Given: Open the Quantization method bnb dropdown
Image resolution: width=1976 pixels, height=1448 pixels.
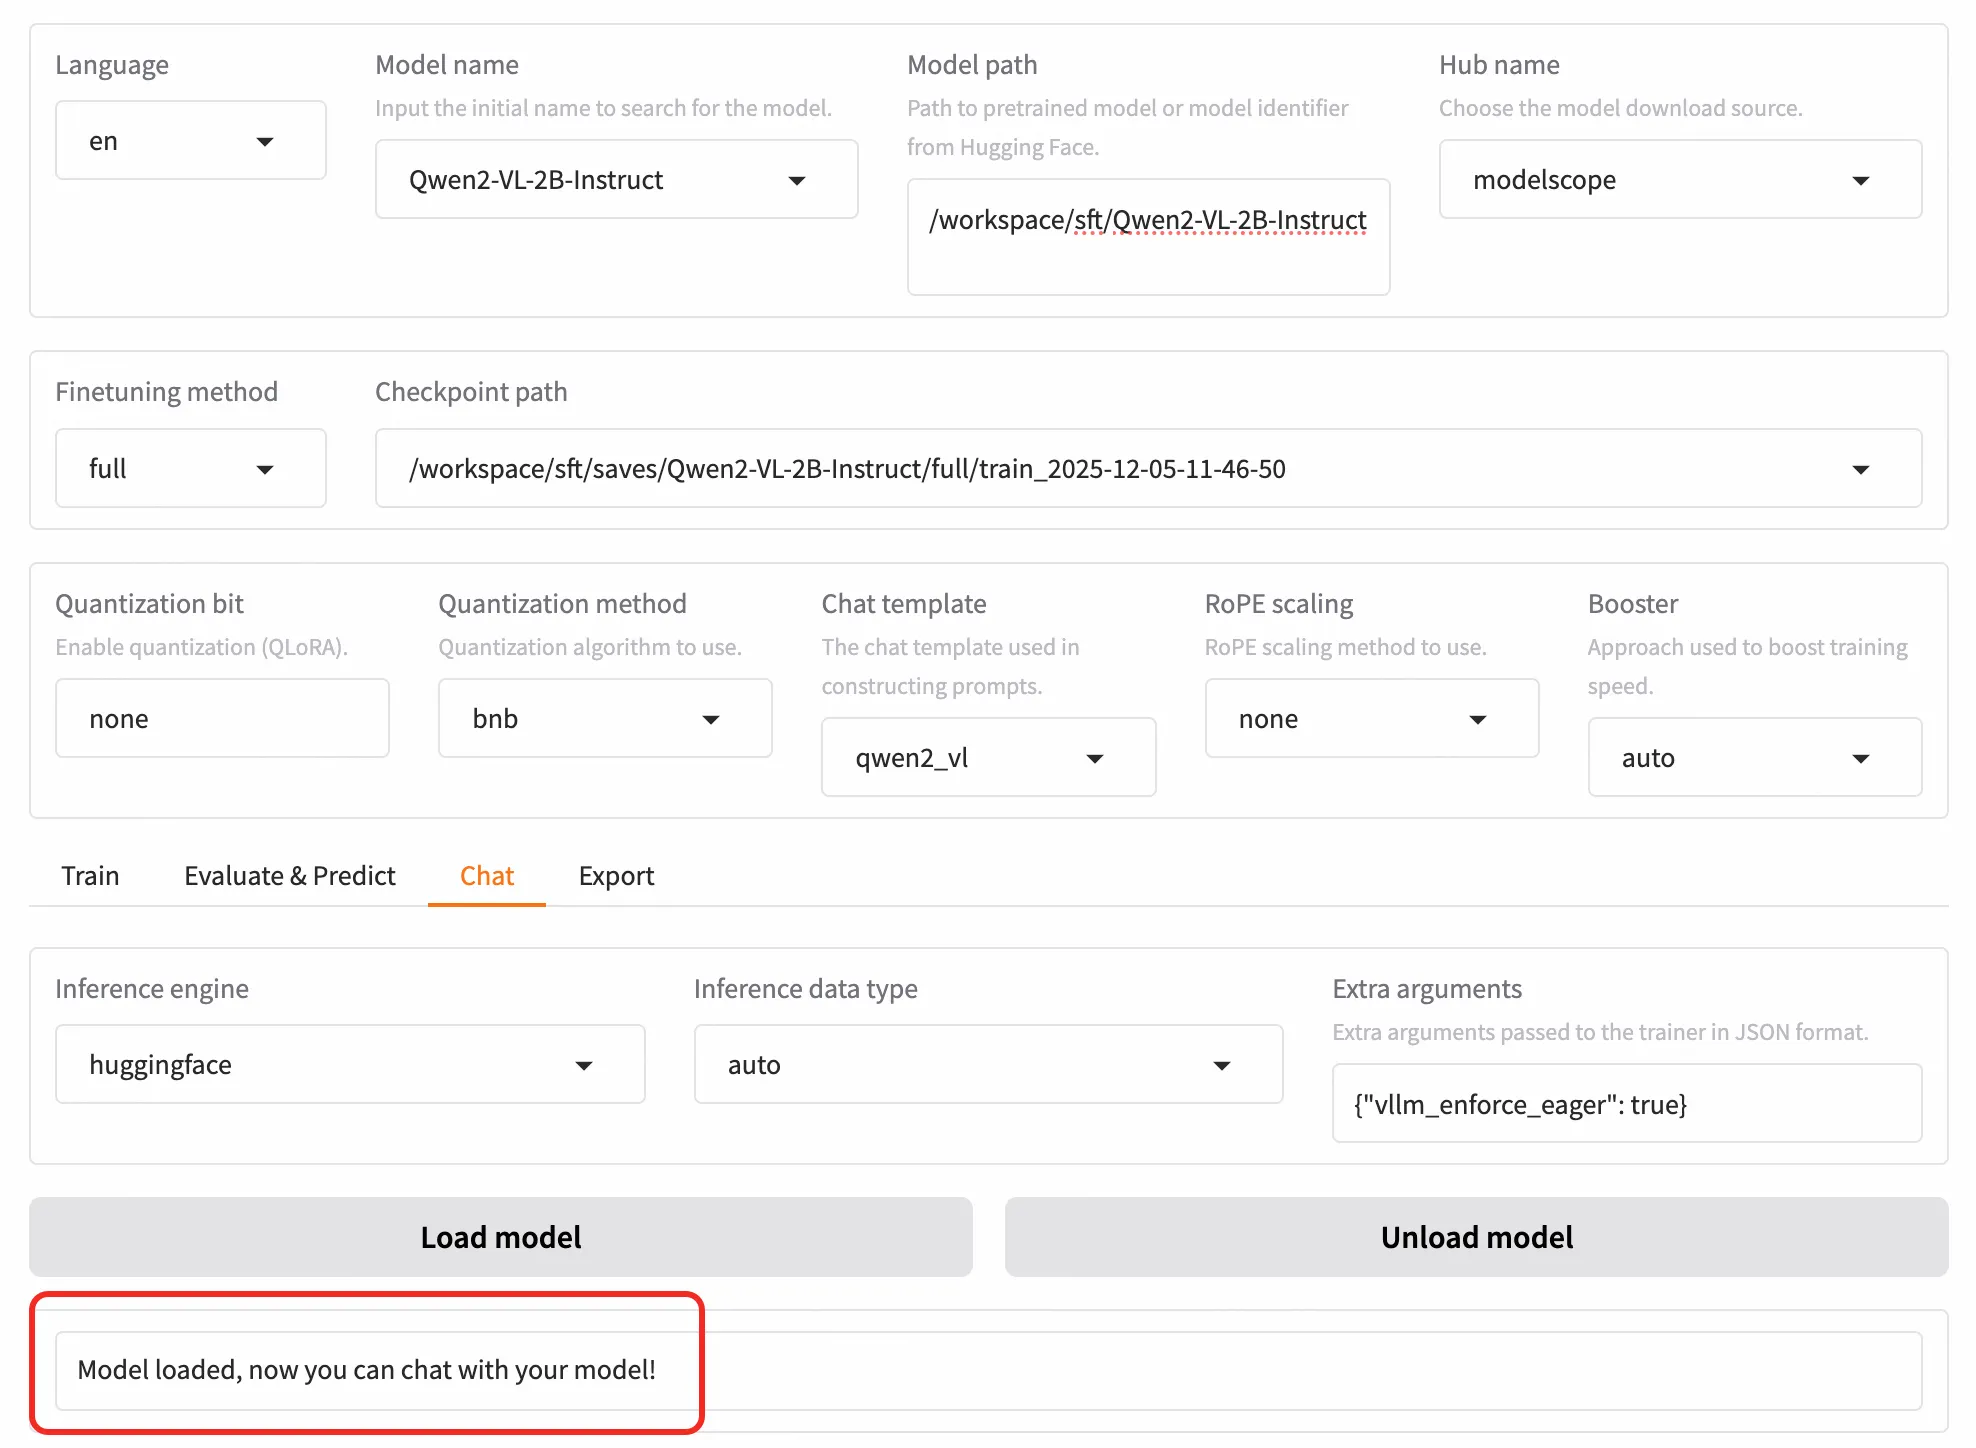Looking at the screenshot, I should 604,719.
